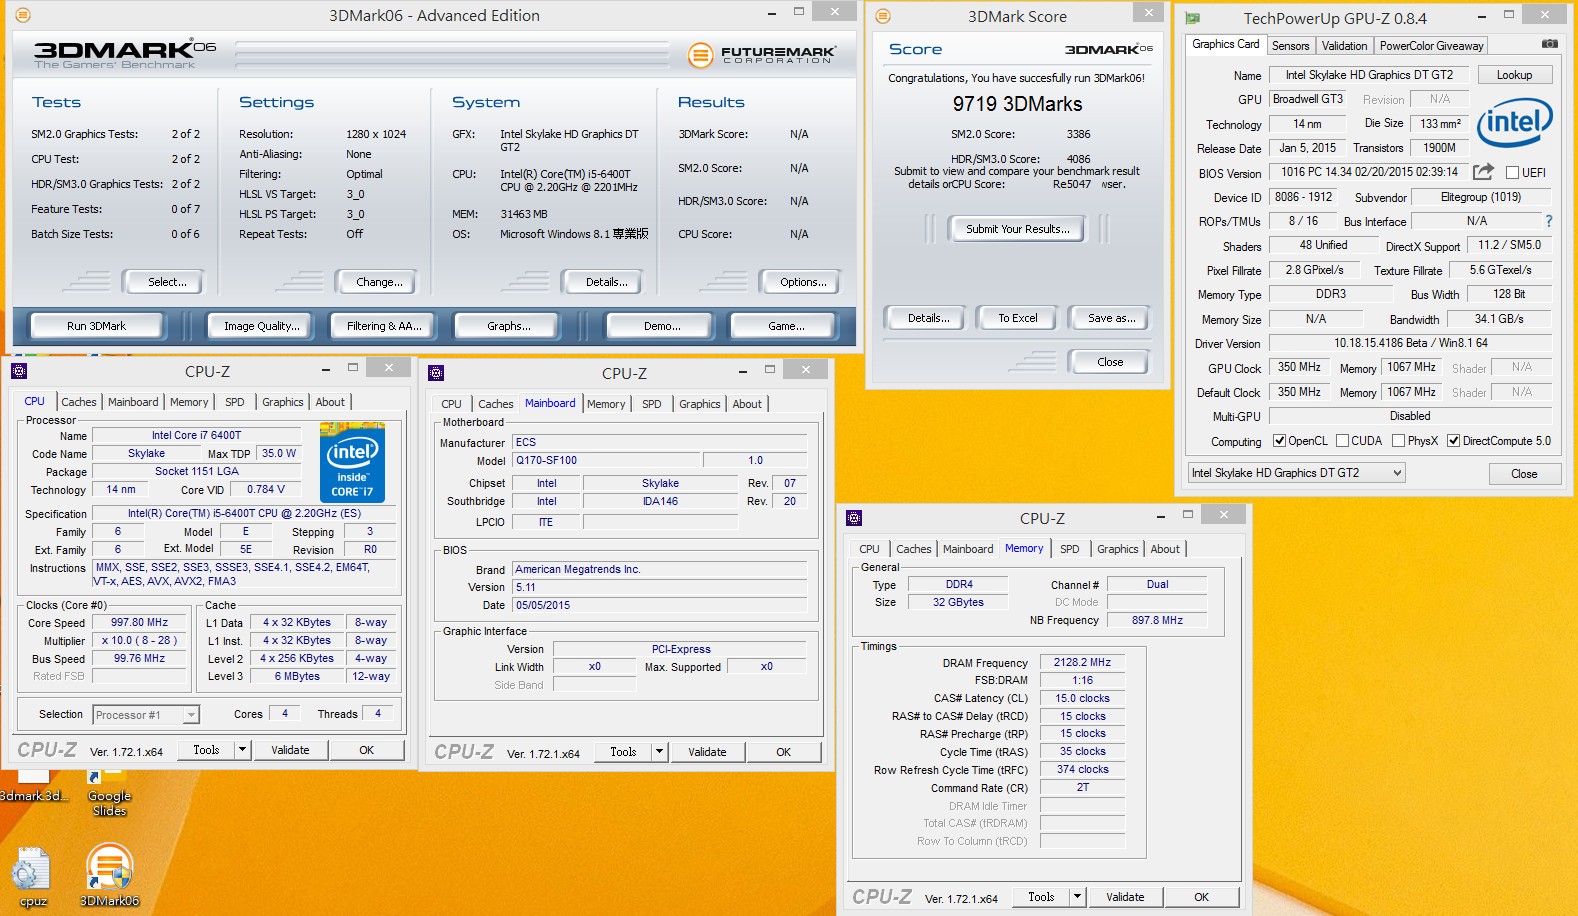Toggle the DirectCompute 5.0 checkbox
Viewport: 1578px width, 916px height.
coord(1454,441)
